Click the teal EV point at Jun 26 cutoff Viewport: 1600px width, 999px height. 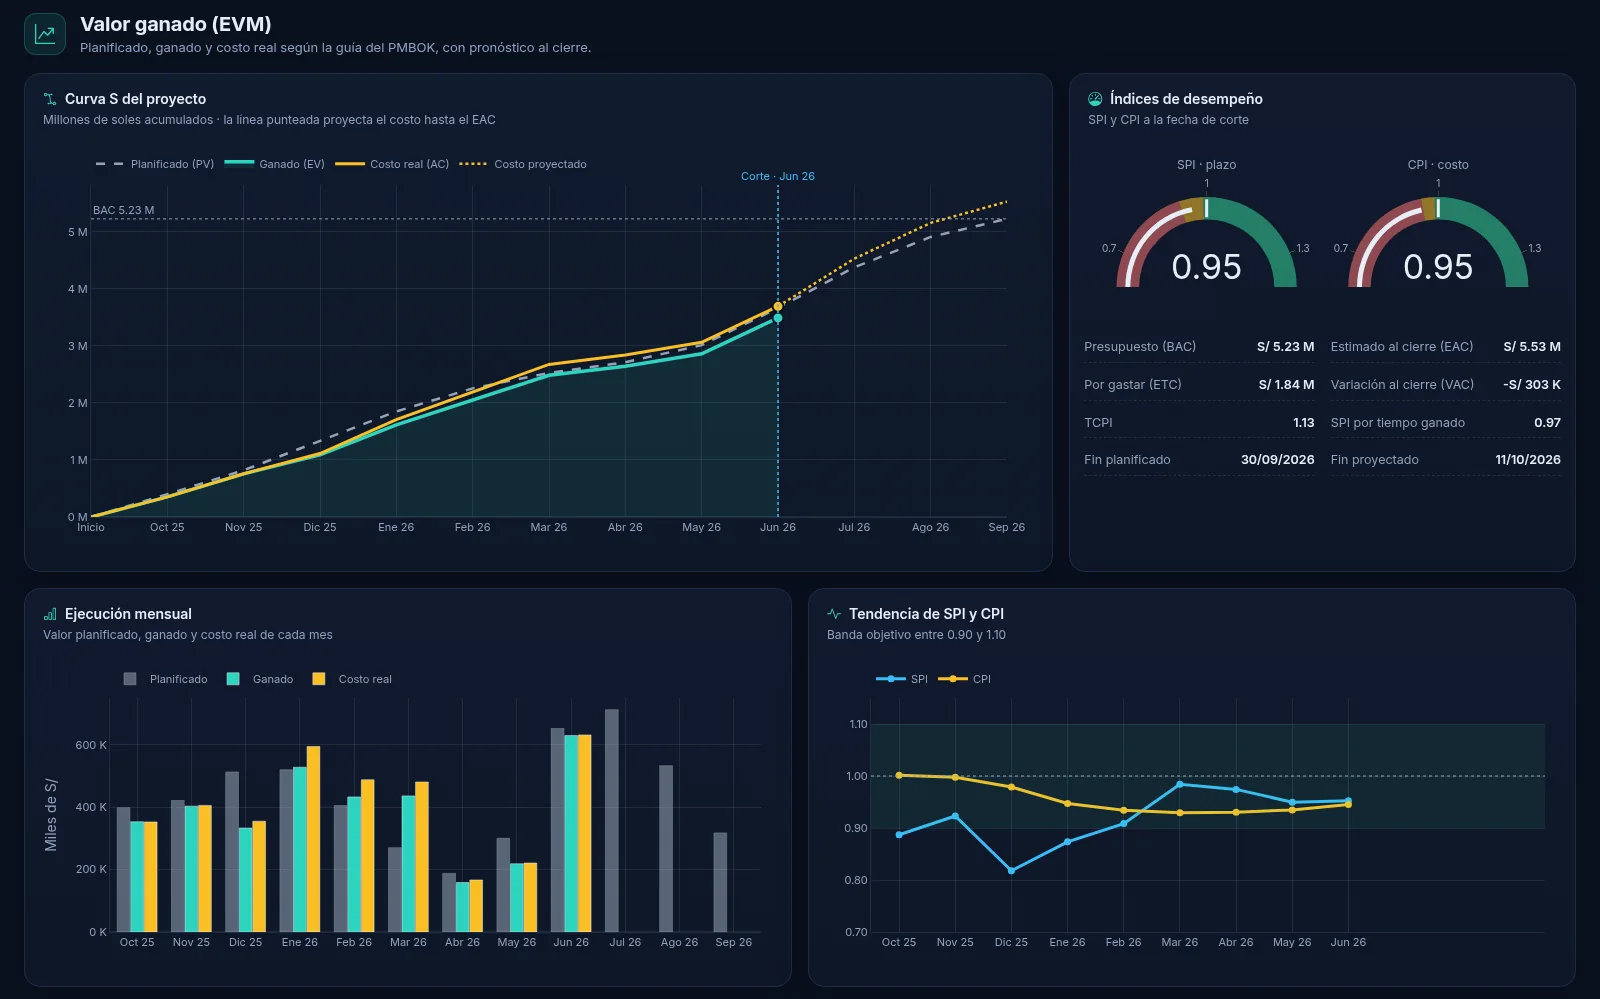point(778,318)
